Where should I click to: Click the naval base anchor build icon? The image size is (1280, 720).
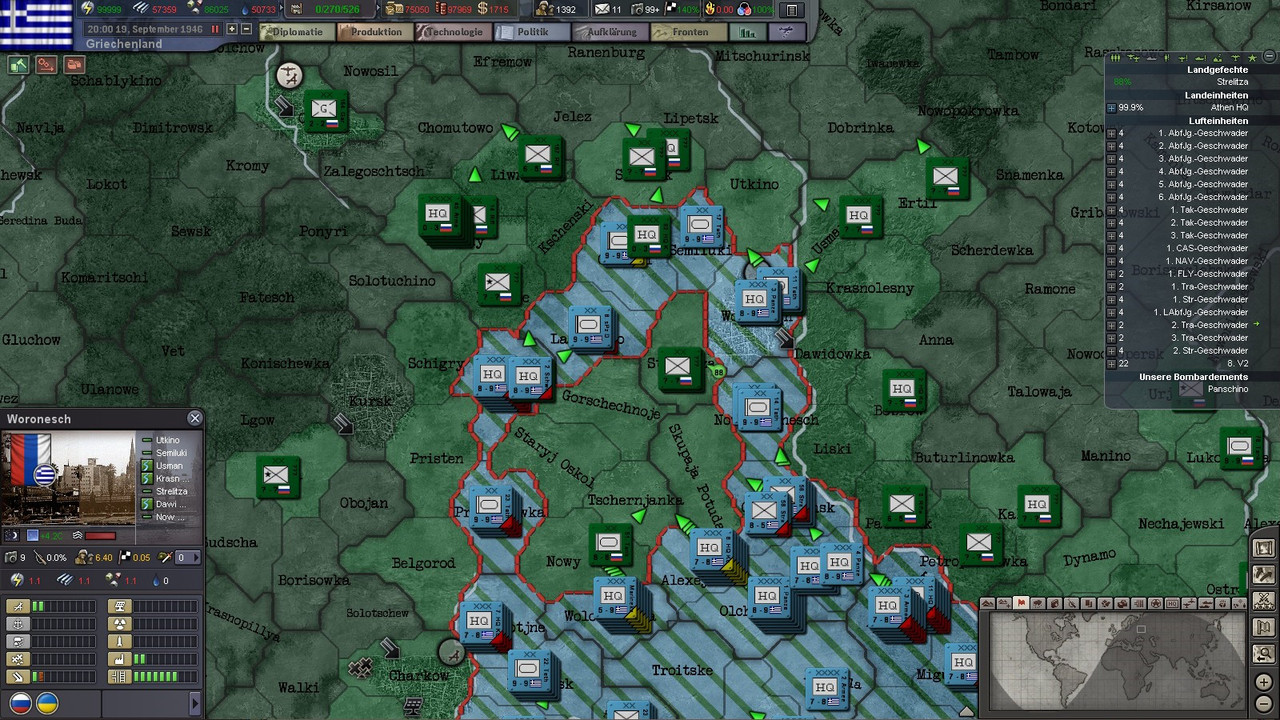tap(18, 623)
